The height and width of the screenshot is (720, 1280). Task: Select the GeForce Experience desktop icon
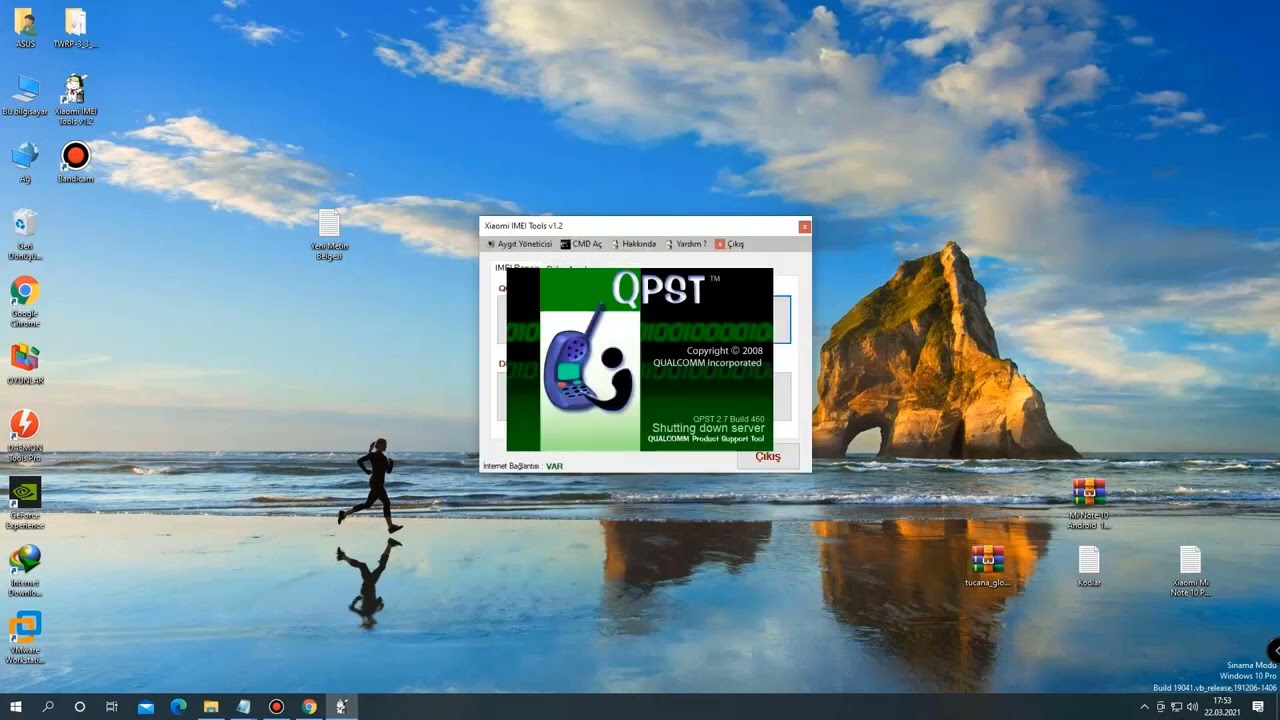[25, 502]
